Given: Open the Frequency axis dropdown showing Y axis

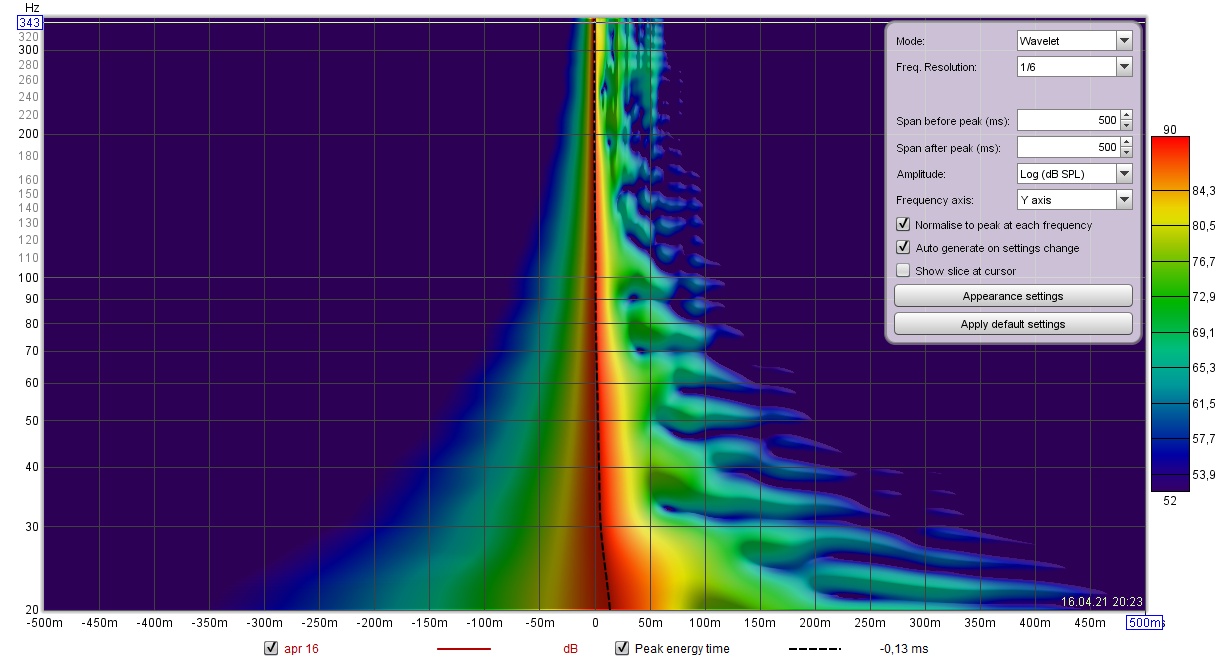Looking at the screenshot, I should [1074, 200].
